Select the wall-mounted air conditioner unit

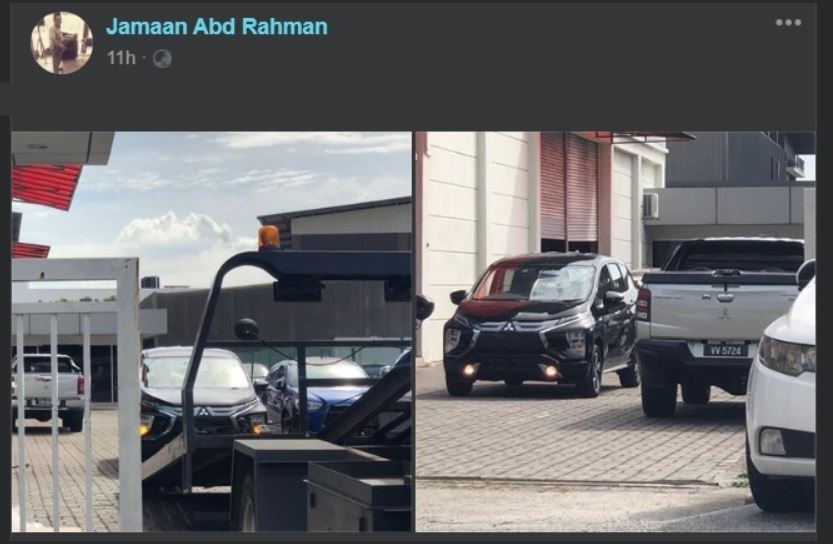coord(651,206)
